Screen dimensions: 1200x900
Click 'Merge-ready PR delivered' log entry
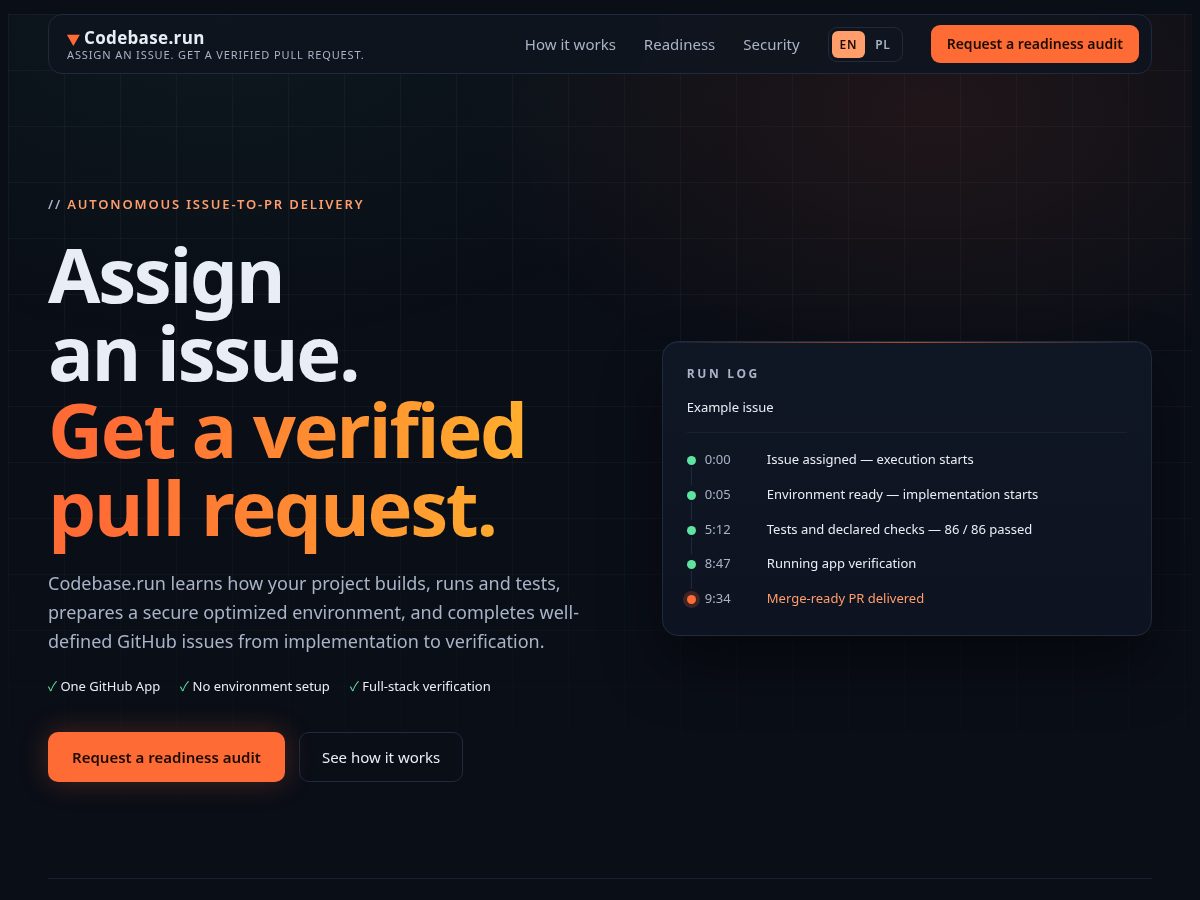click(845, 599)
